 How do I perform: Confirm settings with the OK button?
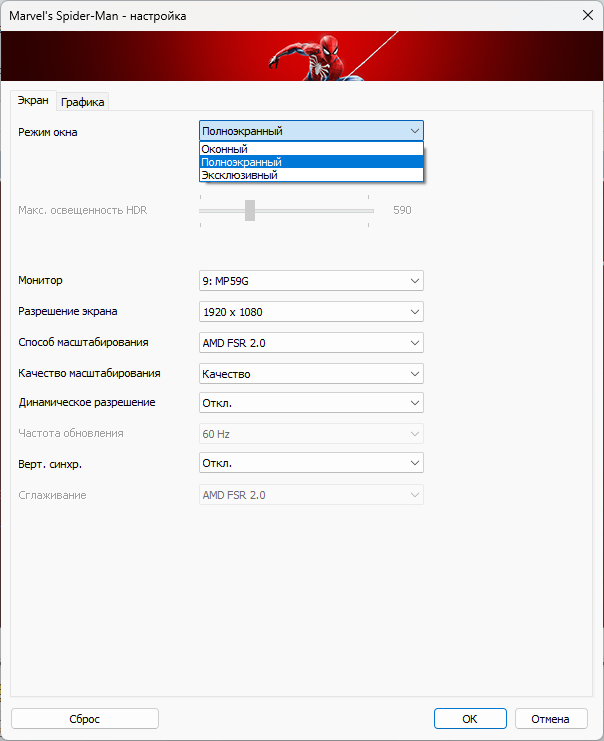tap(470, 719)
